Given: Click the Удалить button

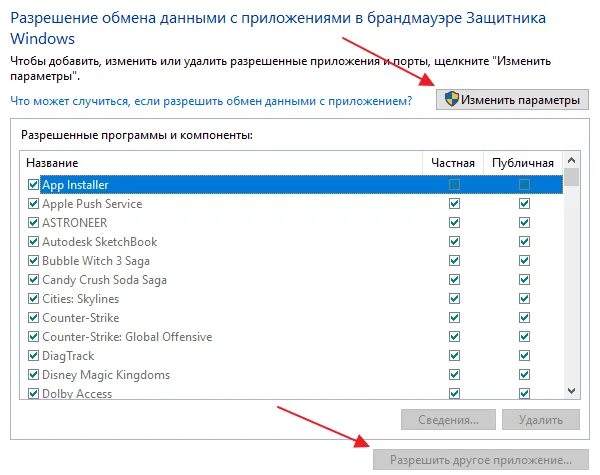Looking at the screenshot, I should click(x=541, y=420).
